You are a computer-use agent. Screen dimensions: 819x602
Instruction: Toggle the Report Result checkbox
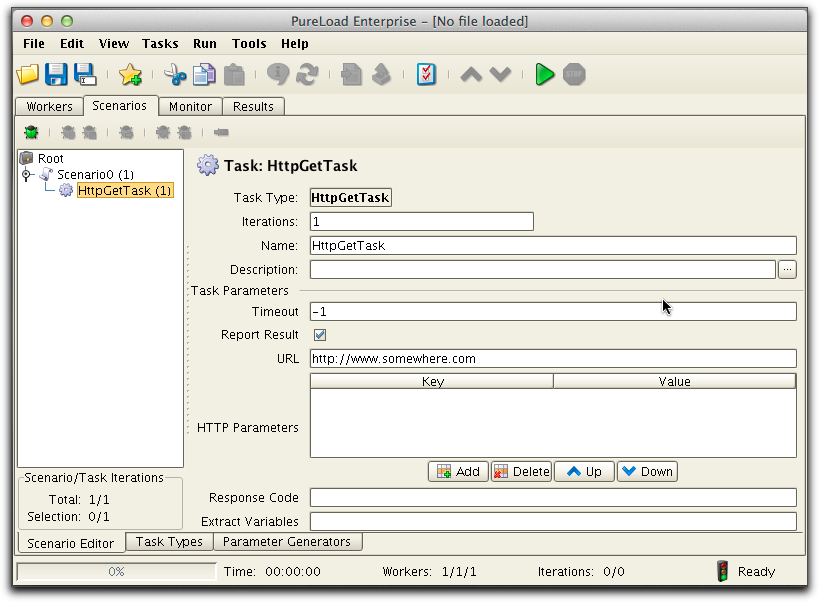click(320, 335)
